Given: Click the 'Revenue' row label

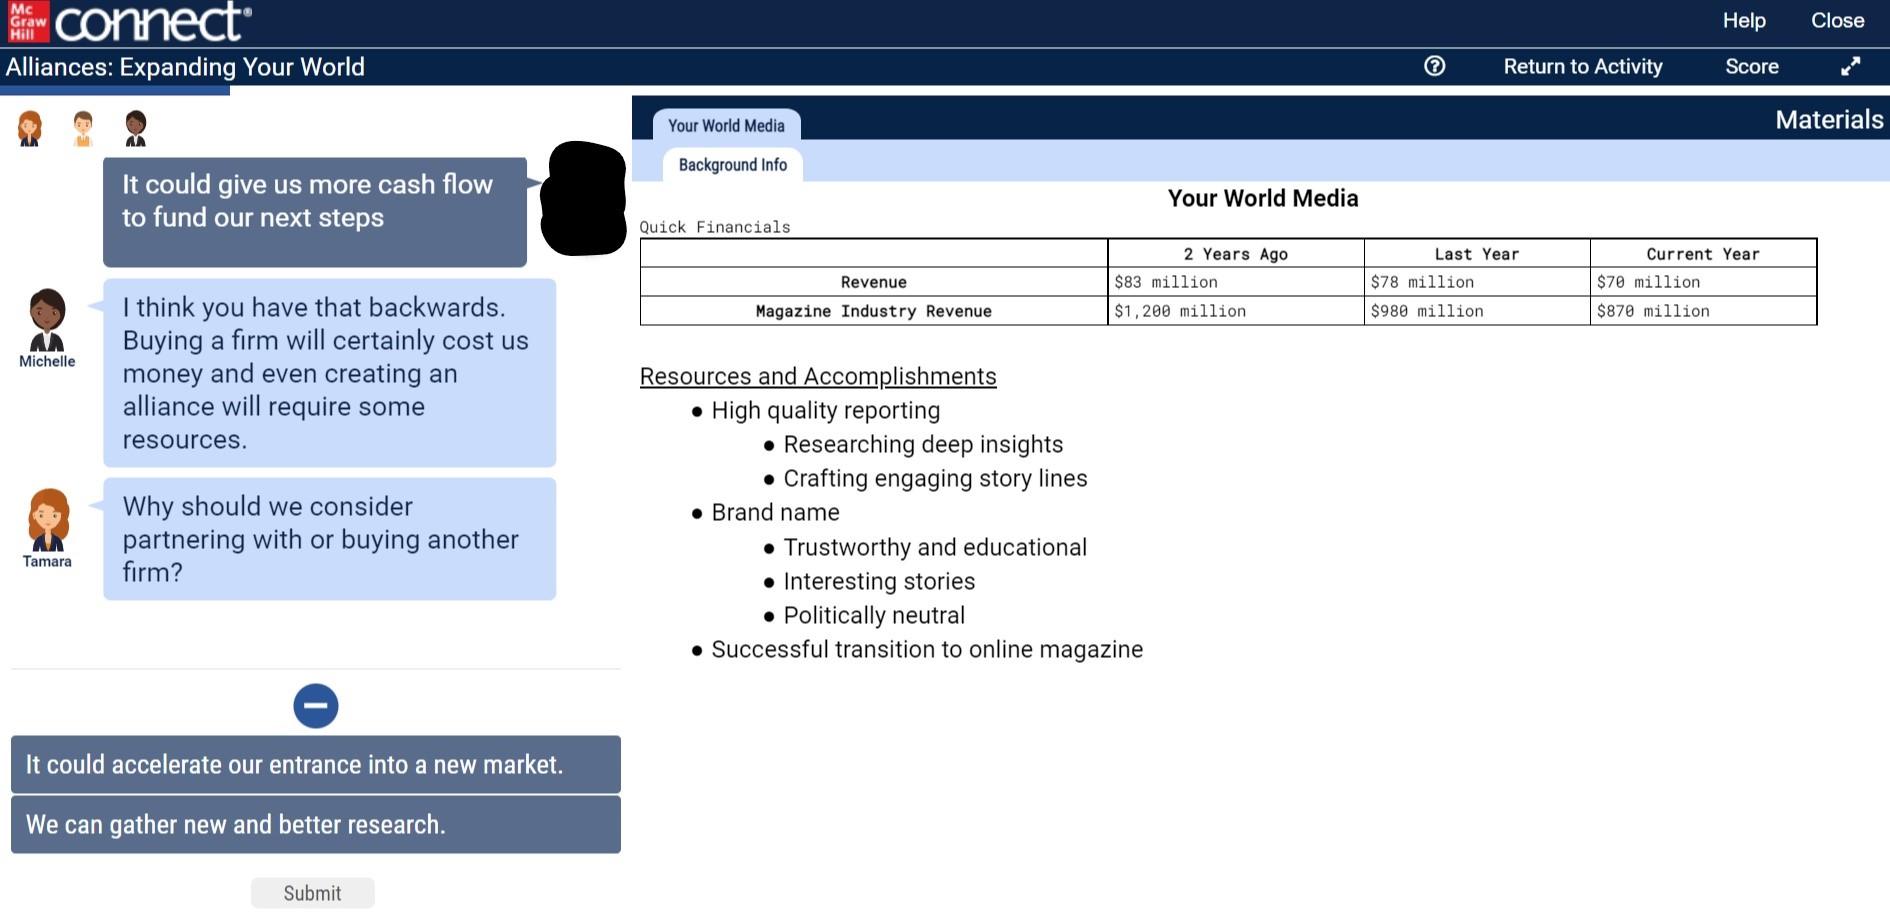Looking at the screenshot, I should (874, 282).
